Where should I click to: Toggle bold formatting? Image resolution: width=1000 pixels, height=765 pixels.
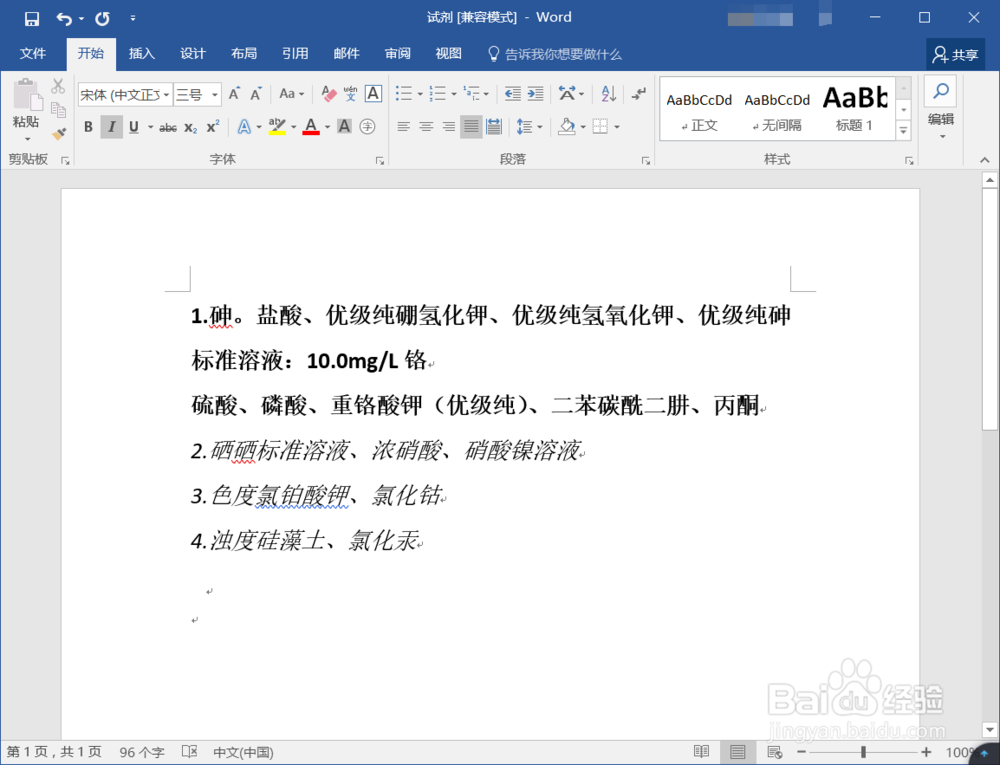click(88, 127)
